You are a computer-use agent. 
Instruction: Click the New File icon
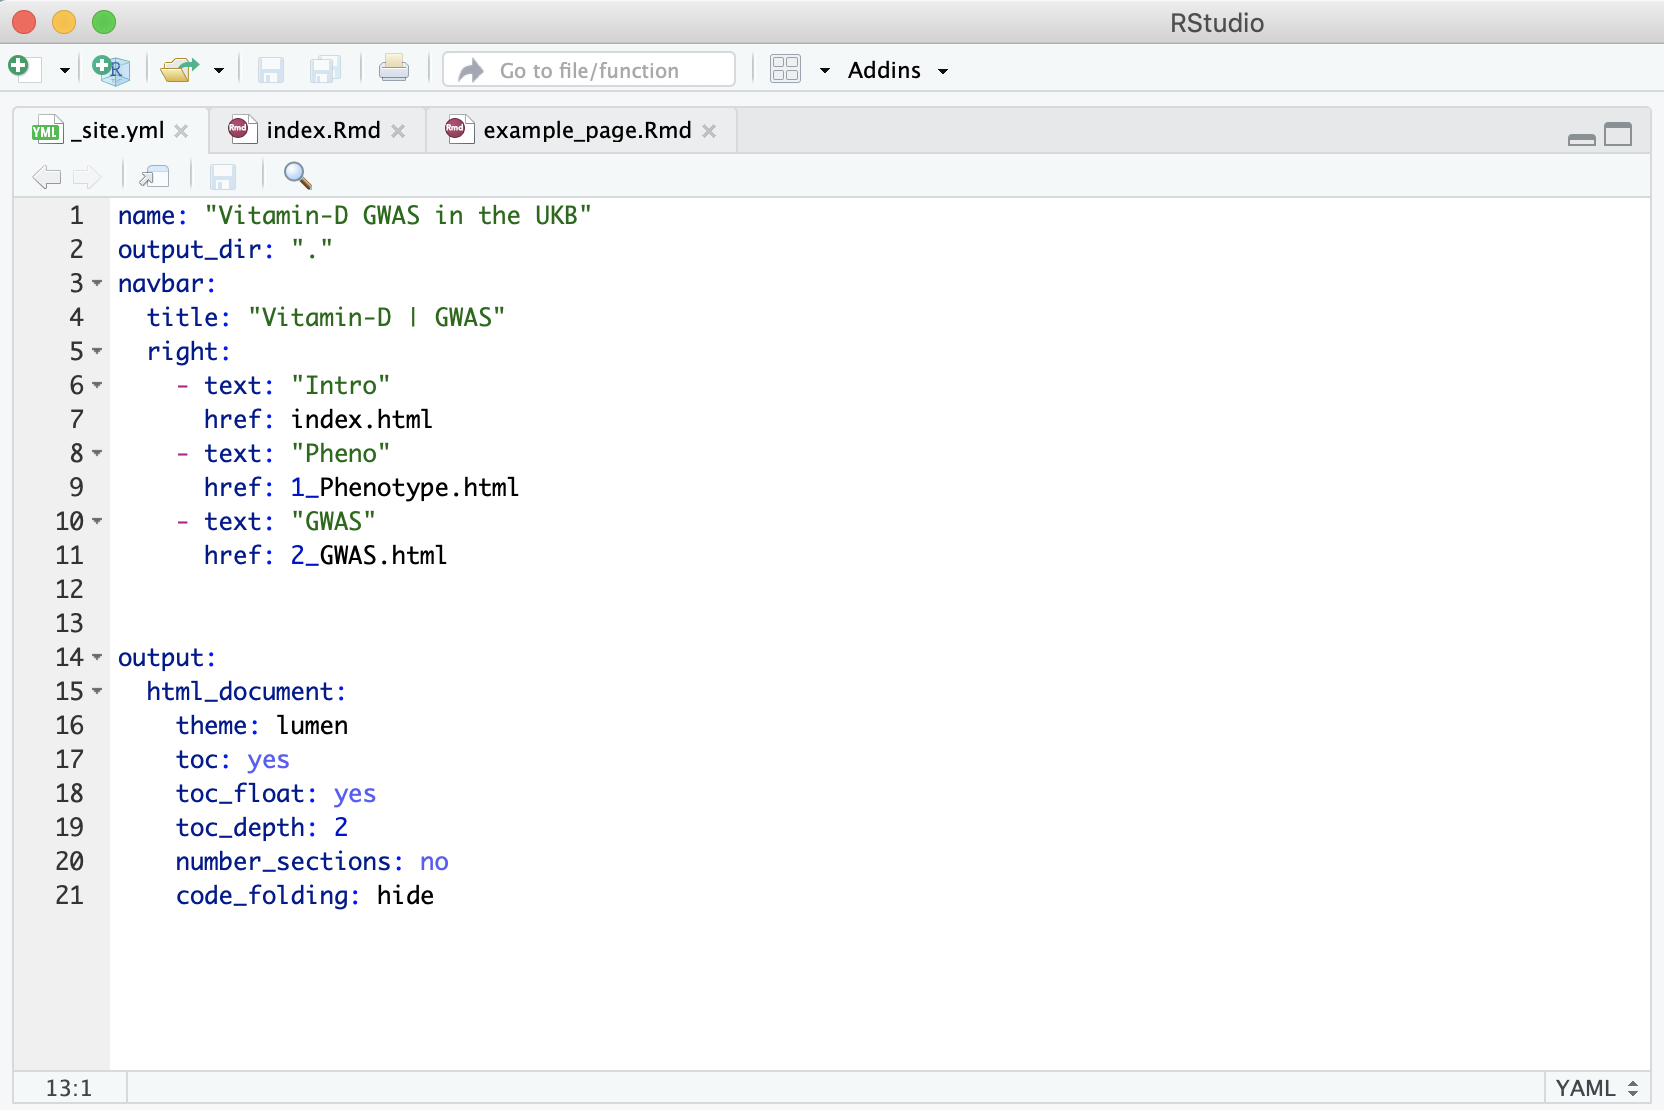(x=24, y=69)
